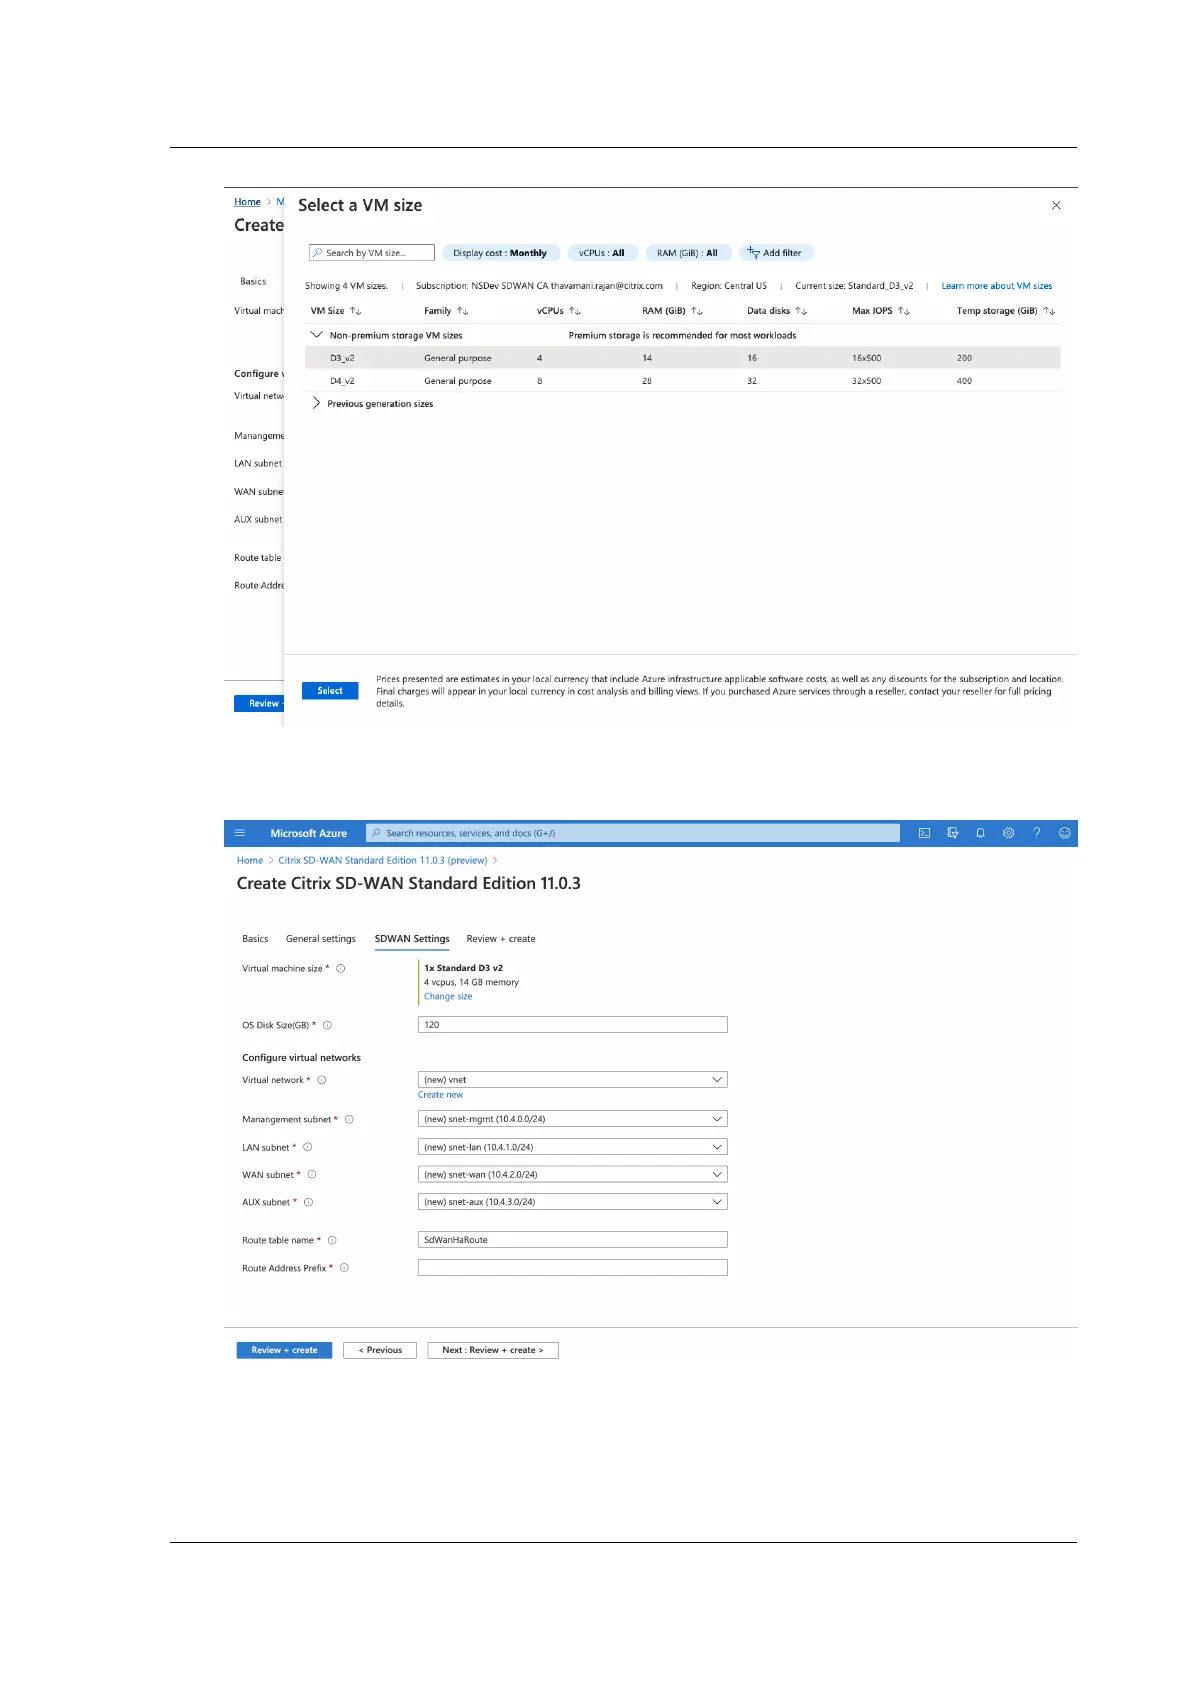Show info for Virtual machine size
The height and width of the screenshot is (1684, 1191).
[341, 968]
